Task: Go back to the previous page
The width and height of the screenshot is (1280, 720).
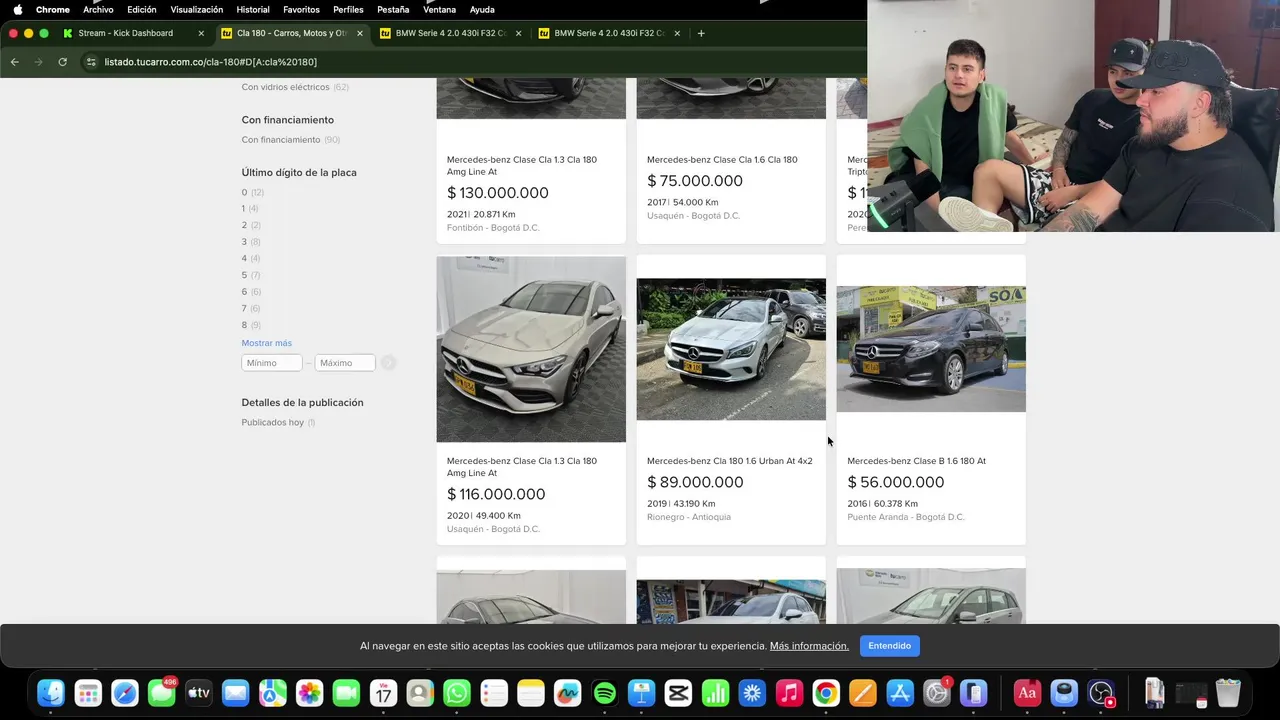Action: click(x=14, y=62)
